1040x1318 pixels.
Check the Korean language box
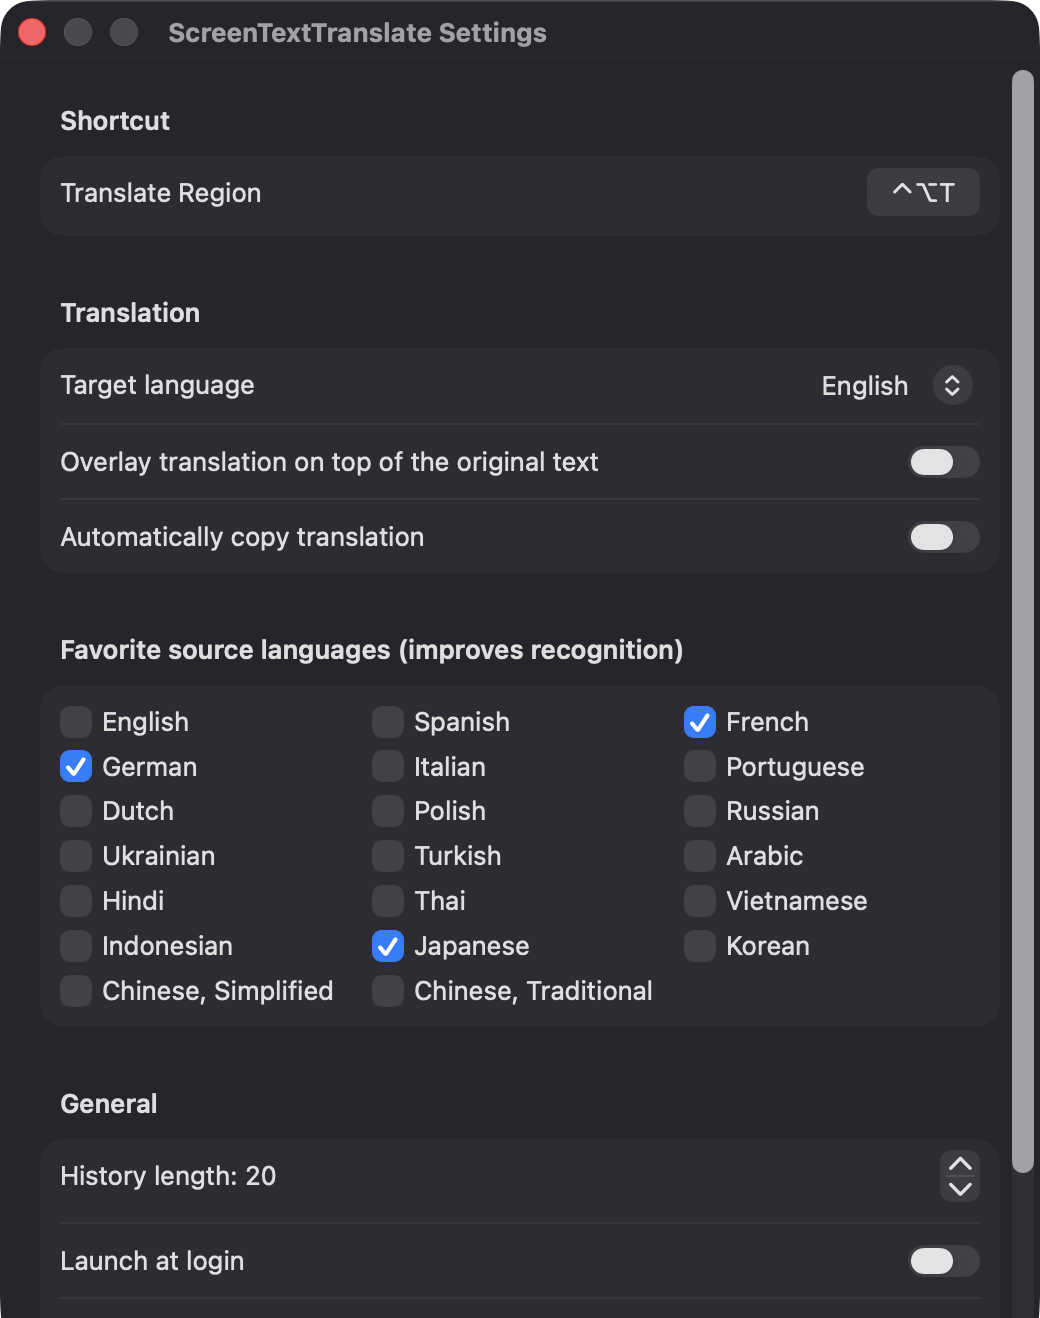(700, 946)
